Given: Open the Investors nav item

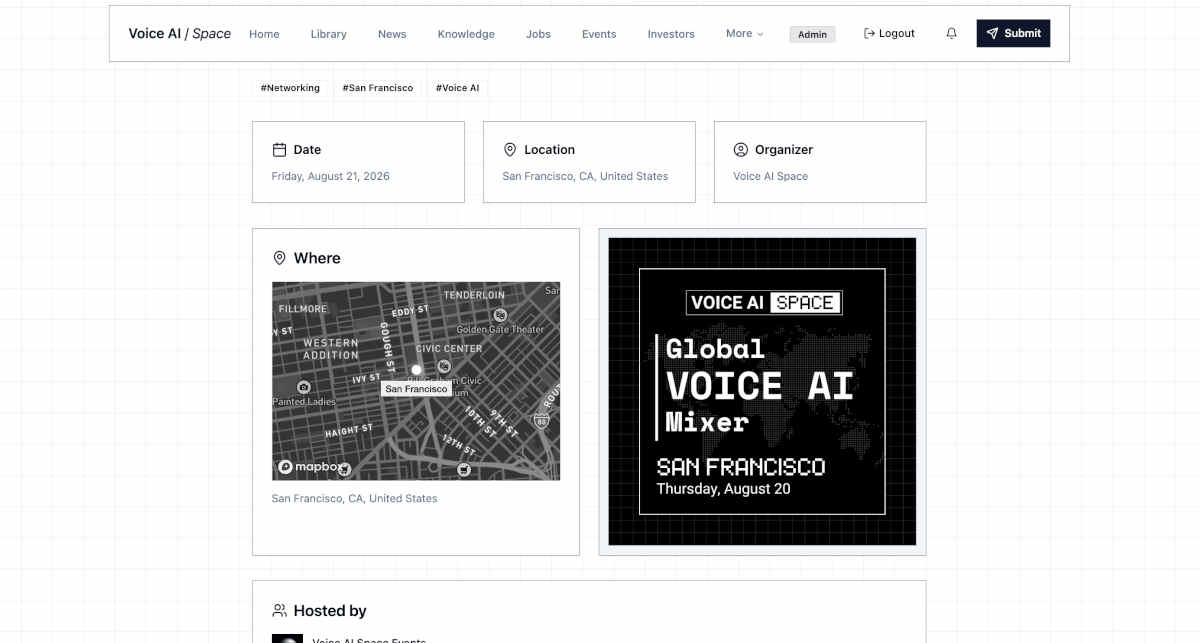Looking at the screenshot, I should [x=671, y=34].
